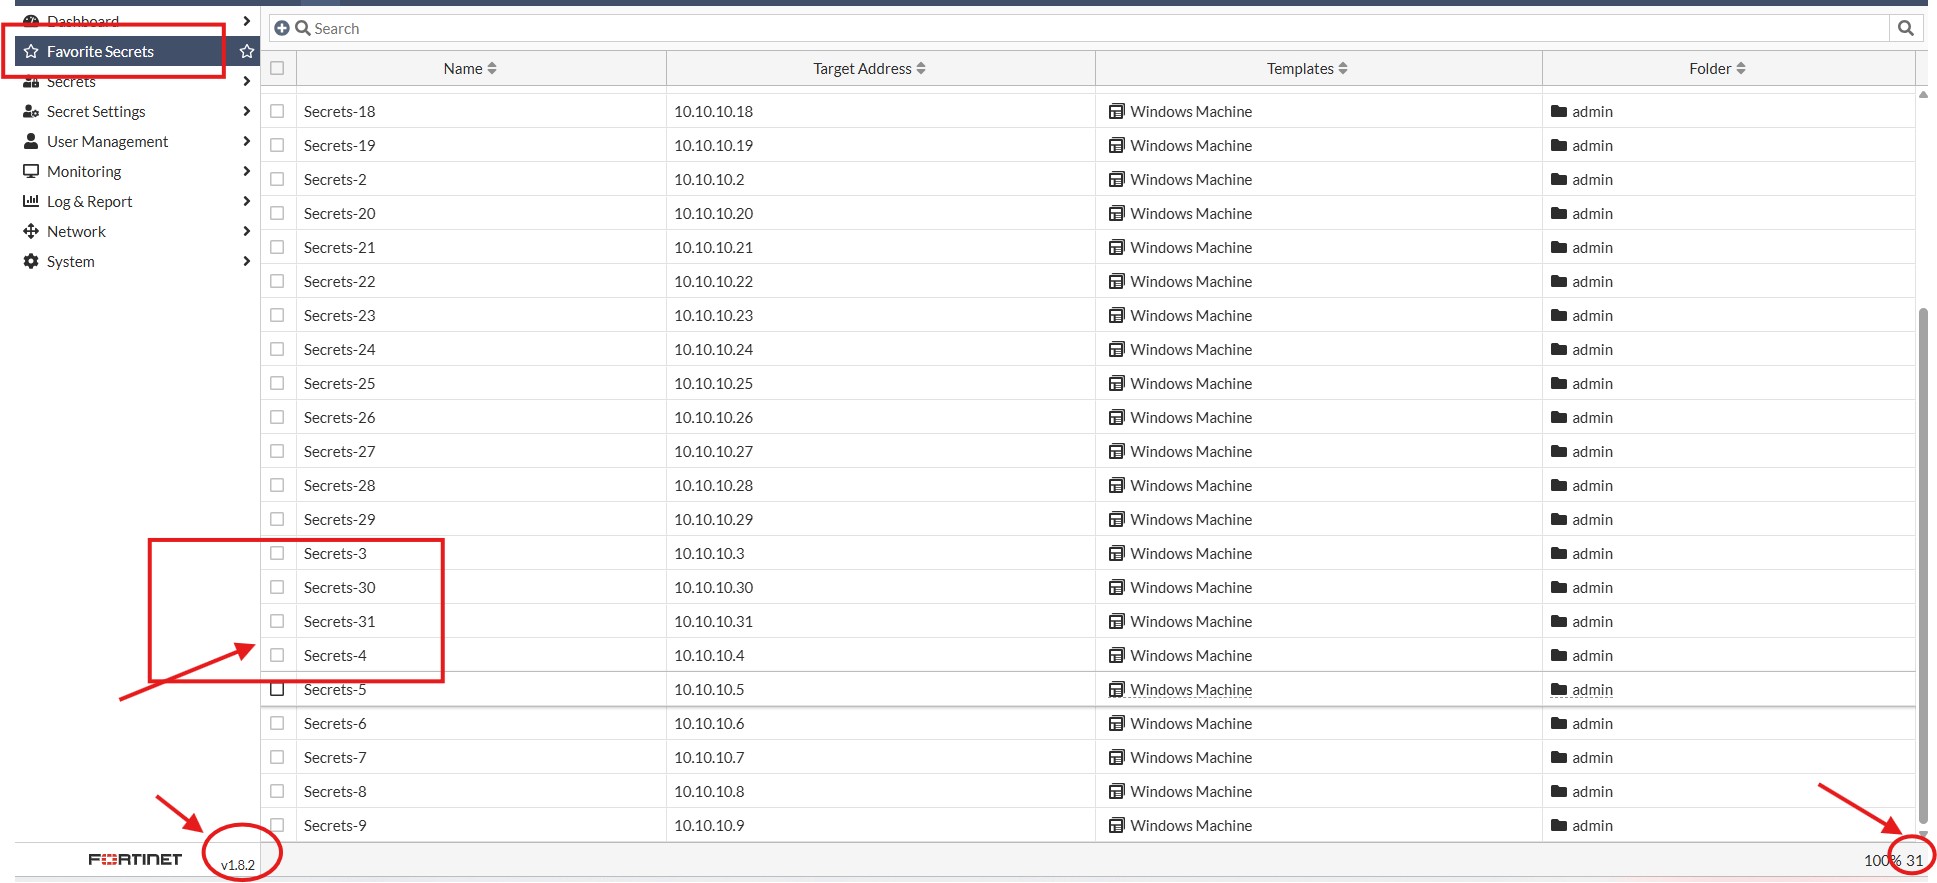This screenshot has width=1937, height=883.
Task: Click the System gear icon in sidebar
Action: coord(31,261)
